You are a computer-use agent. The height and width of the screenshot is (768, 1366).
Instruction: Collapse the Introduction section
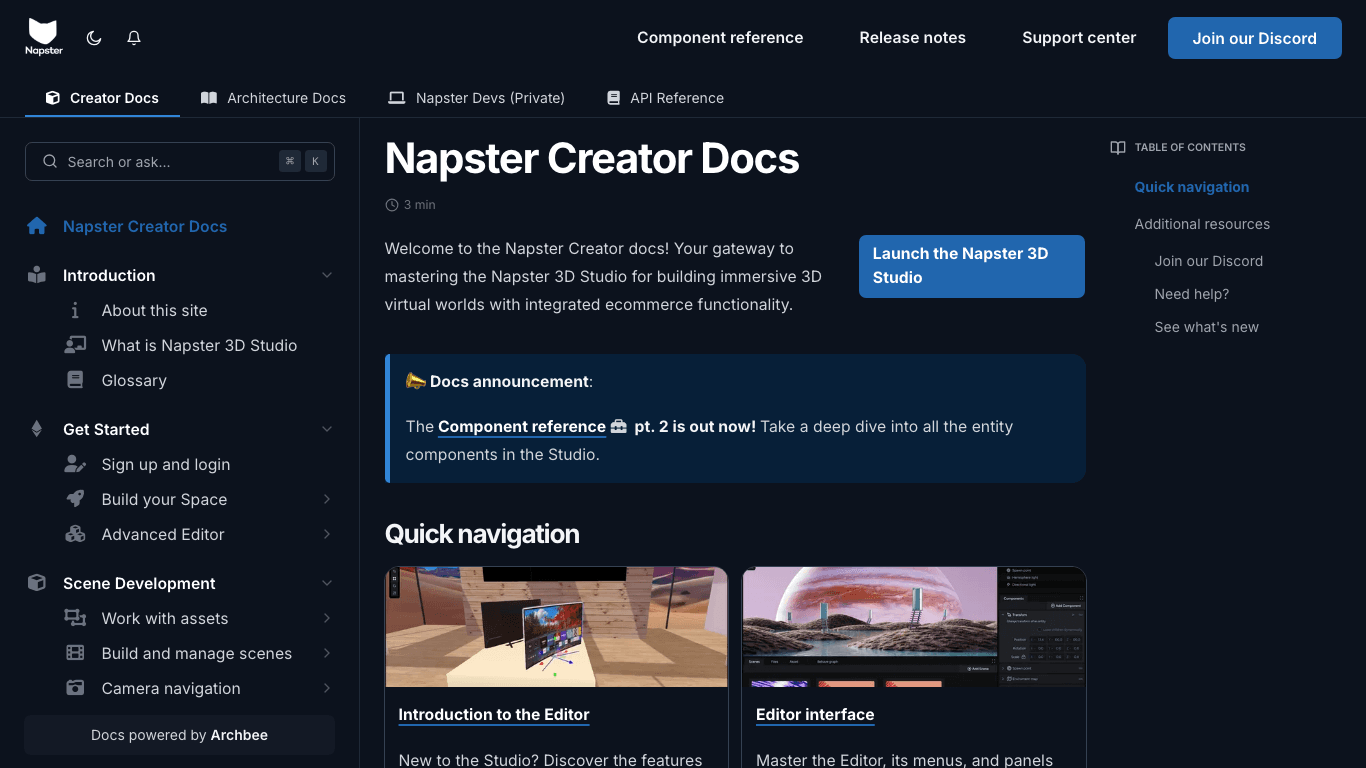coord(327,275)
